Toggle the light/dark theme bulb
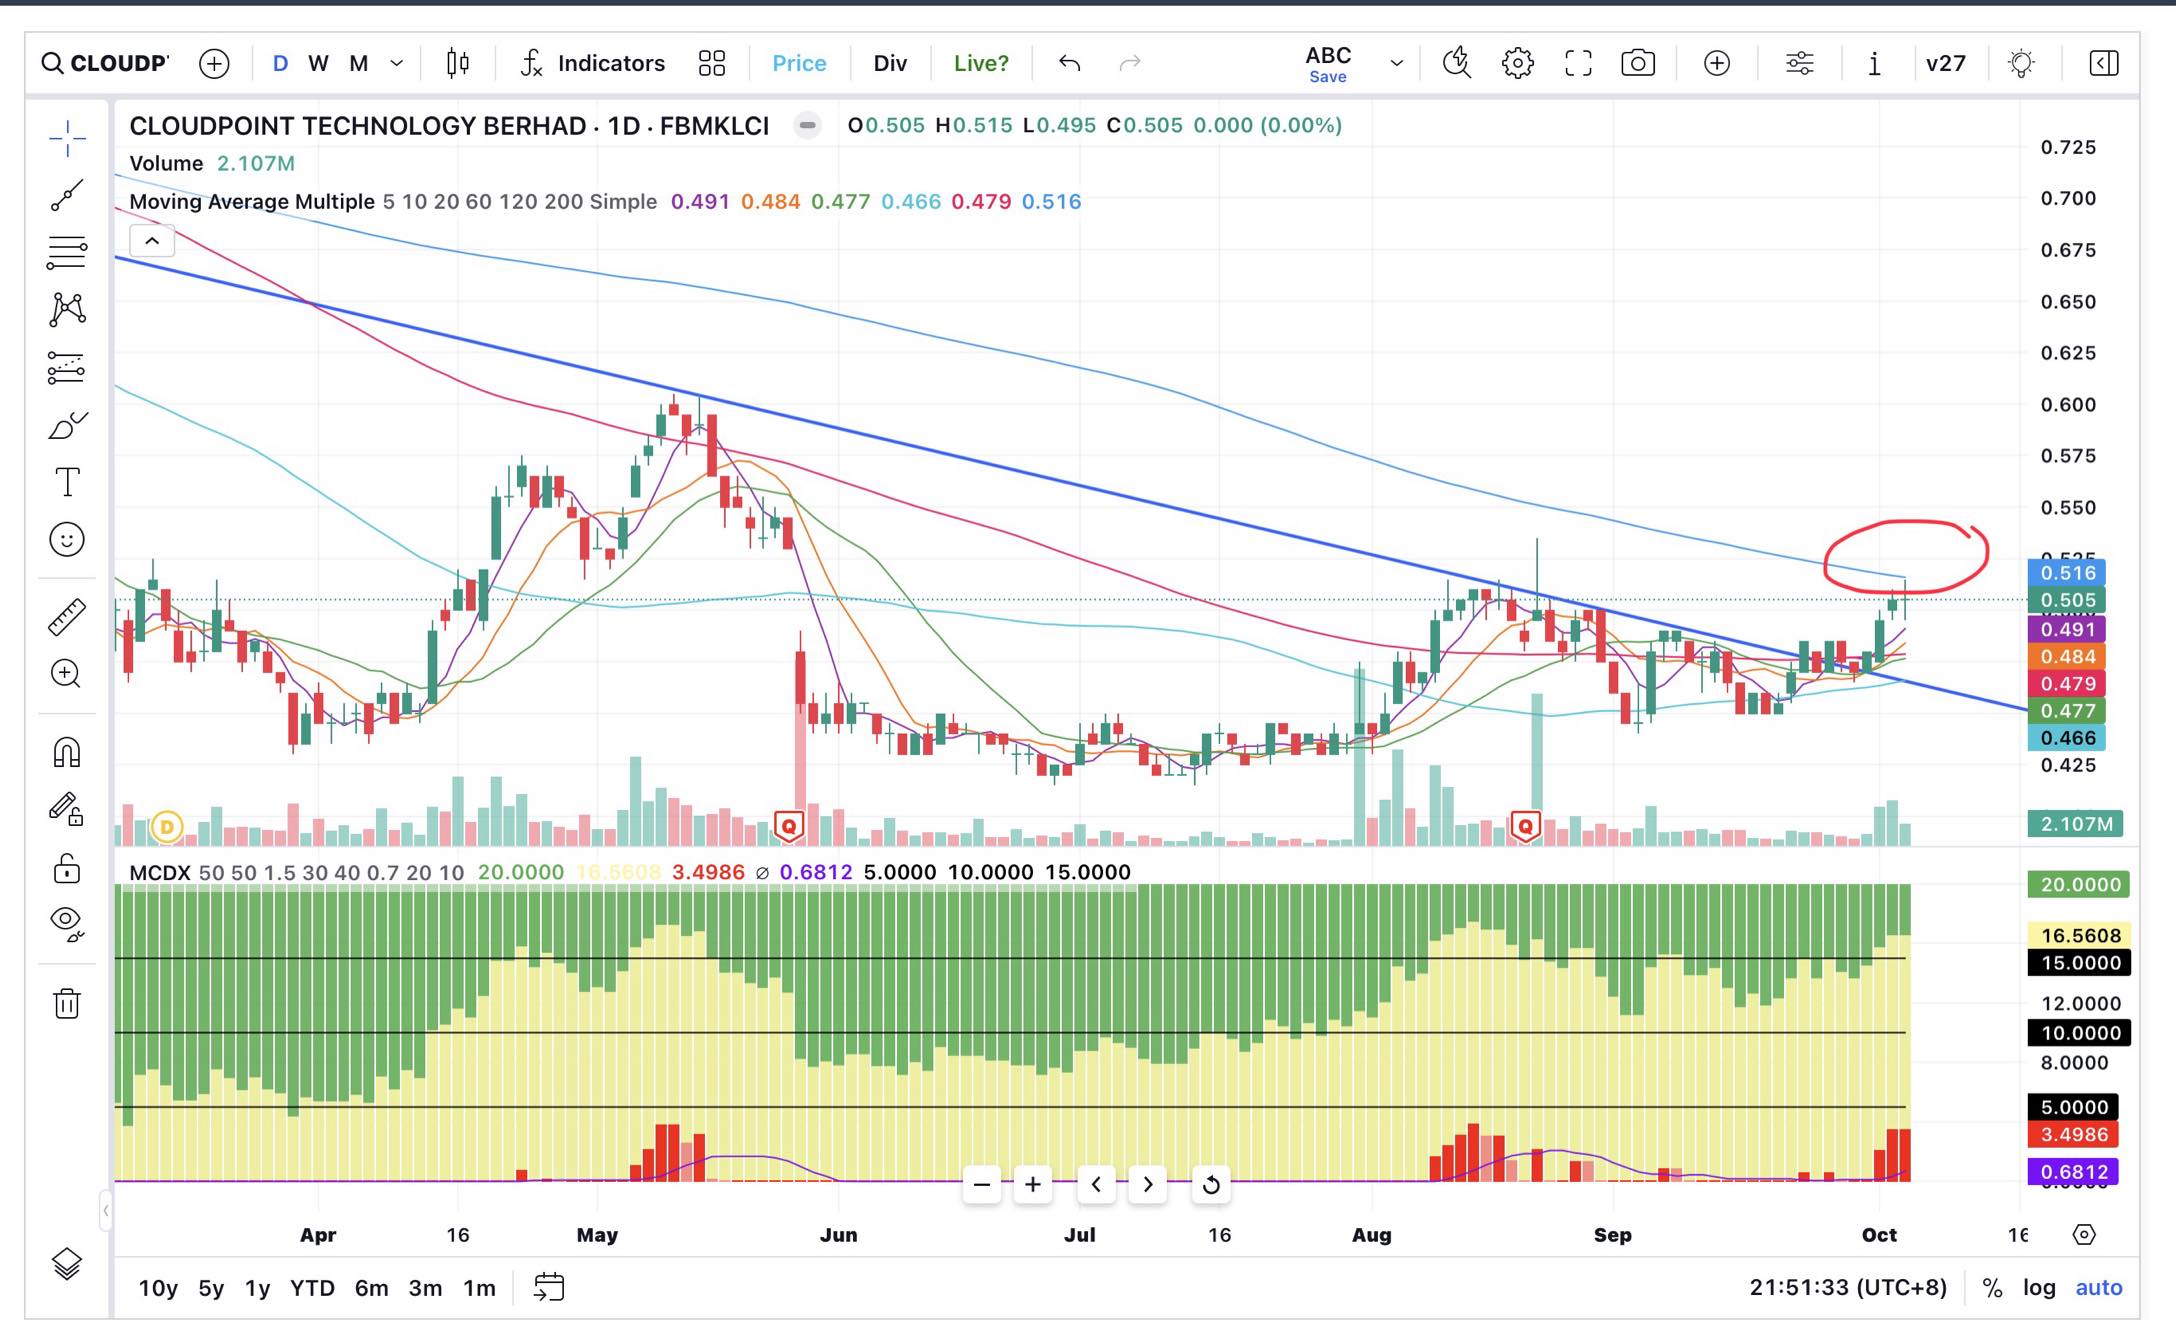The width and height of the screenshot is (2176, 1323). click(x=2022, y=63)
